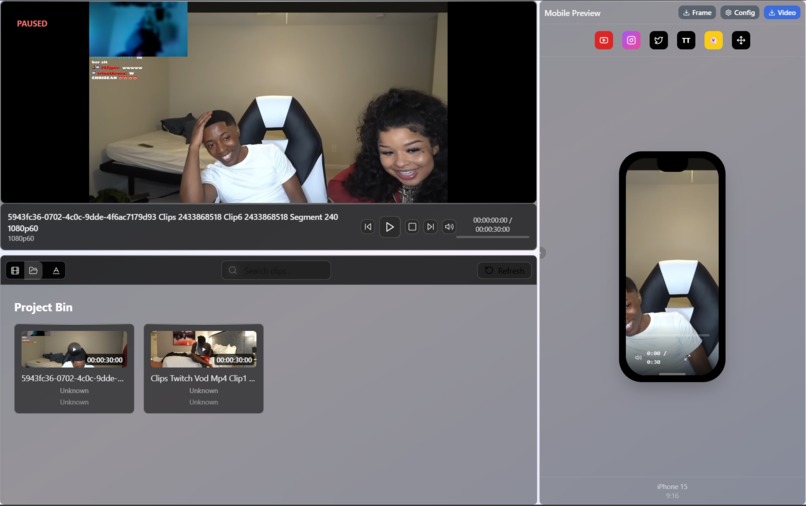Screen dimensions: 806x506
Task: Switch to film-strip clips view
Action: pyautogui.click(x=15, y=270)
